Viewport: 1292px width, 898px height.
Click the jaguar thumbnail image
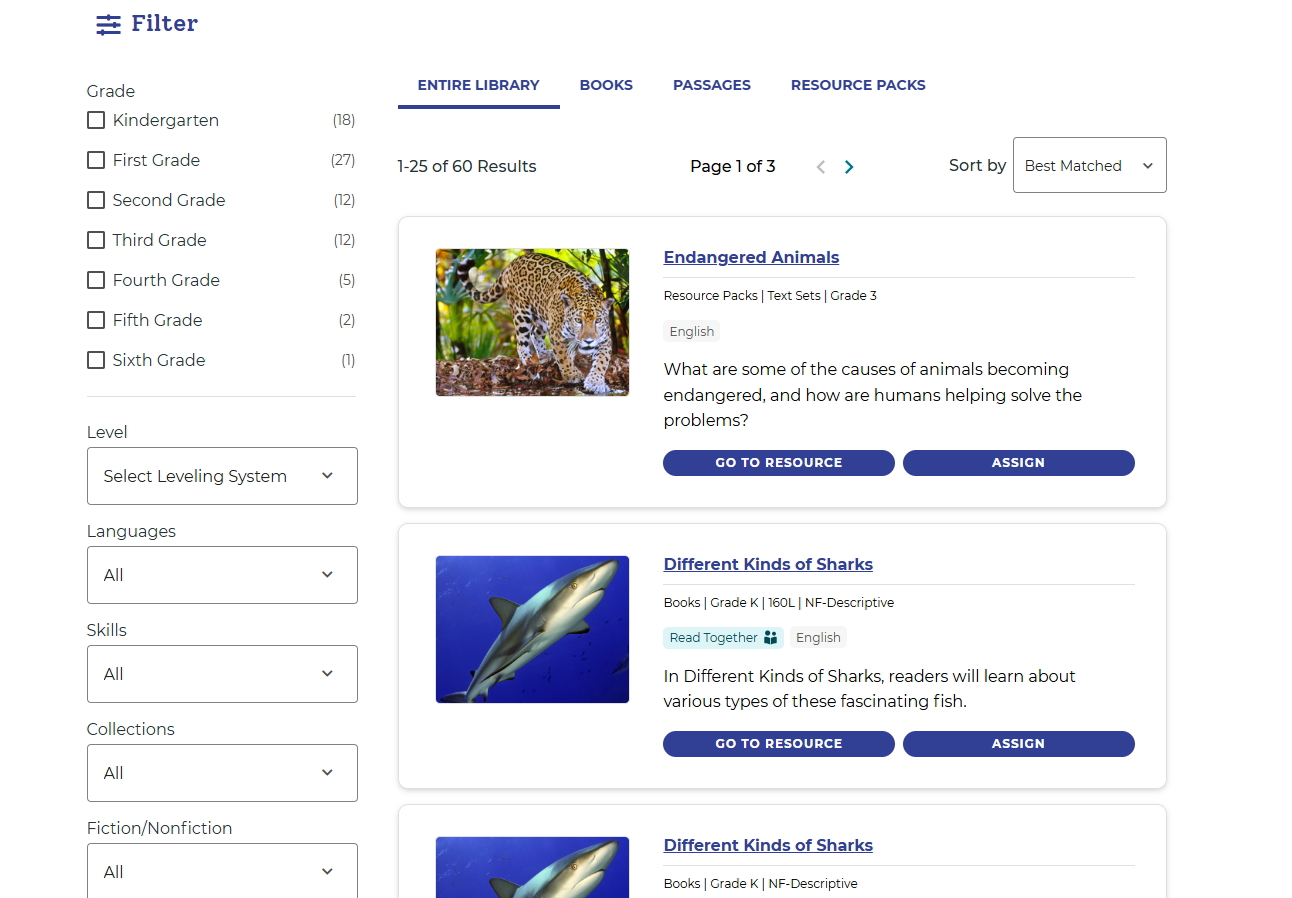(x=532, y=322)
